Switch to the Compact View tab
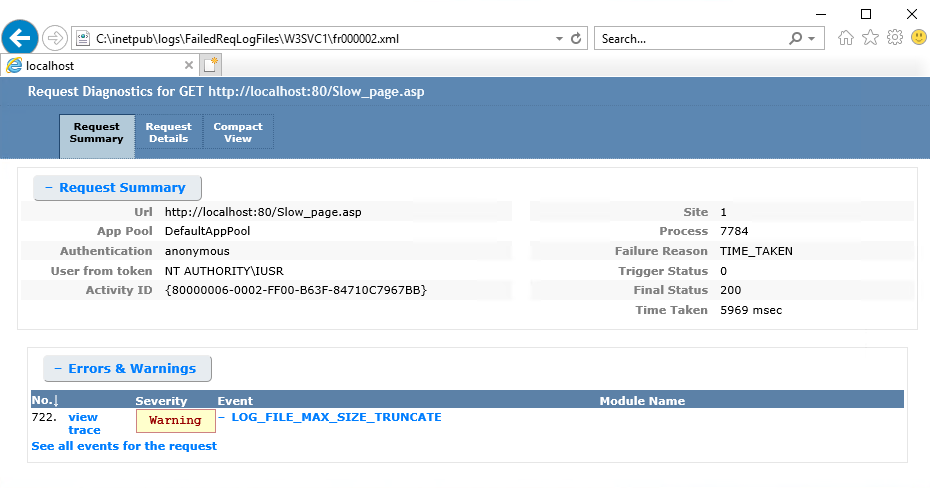This screenshot has height=488, width=930. tap(238, 133)
